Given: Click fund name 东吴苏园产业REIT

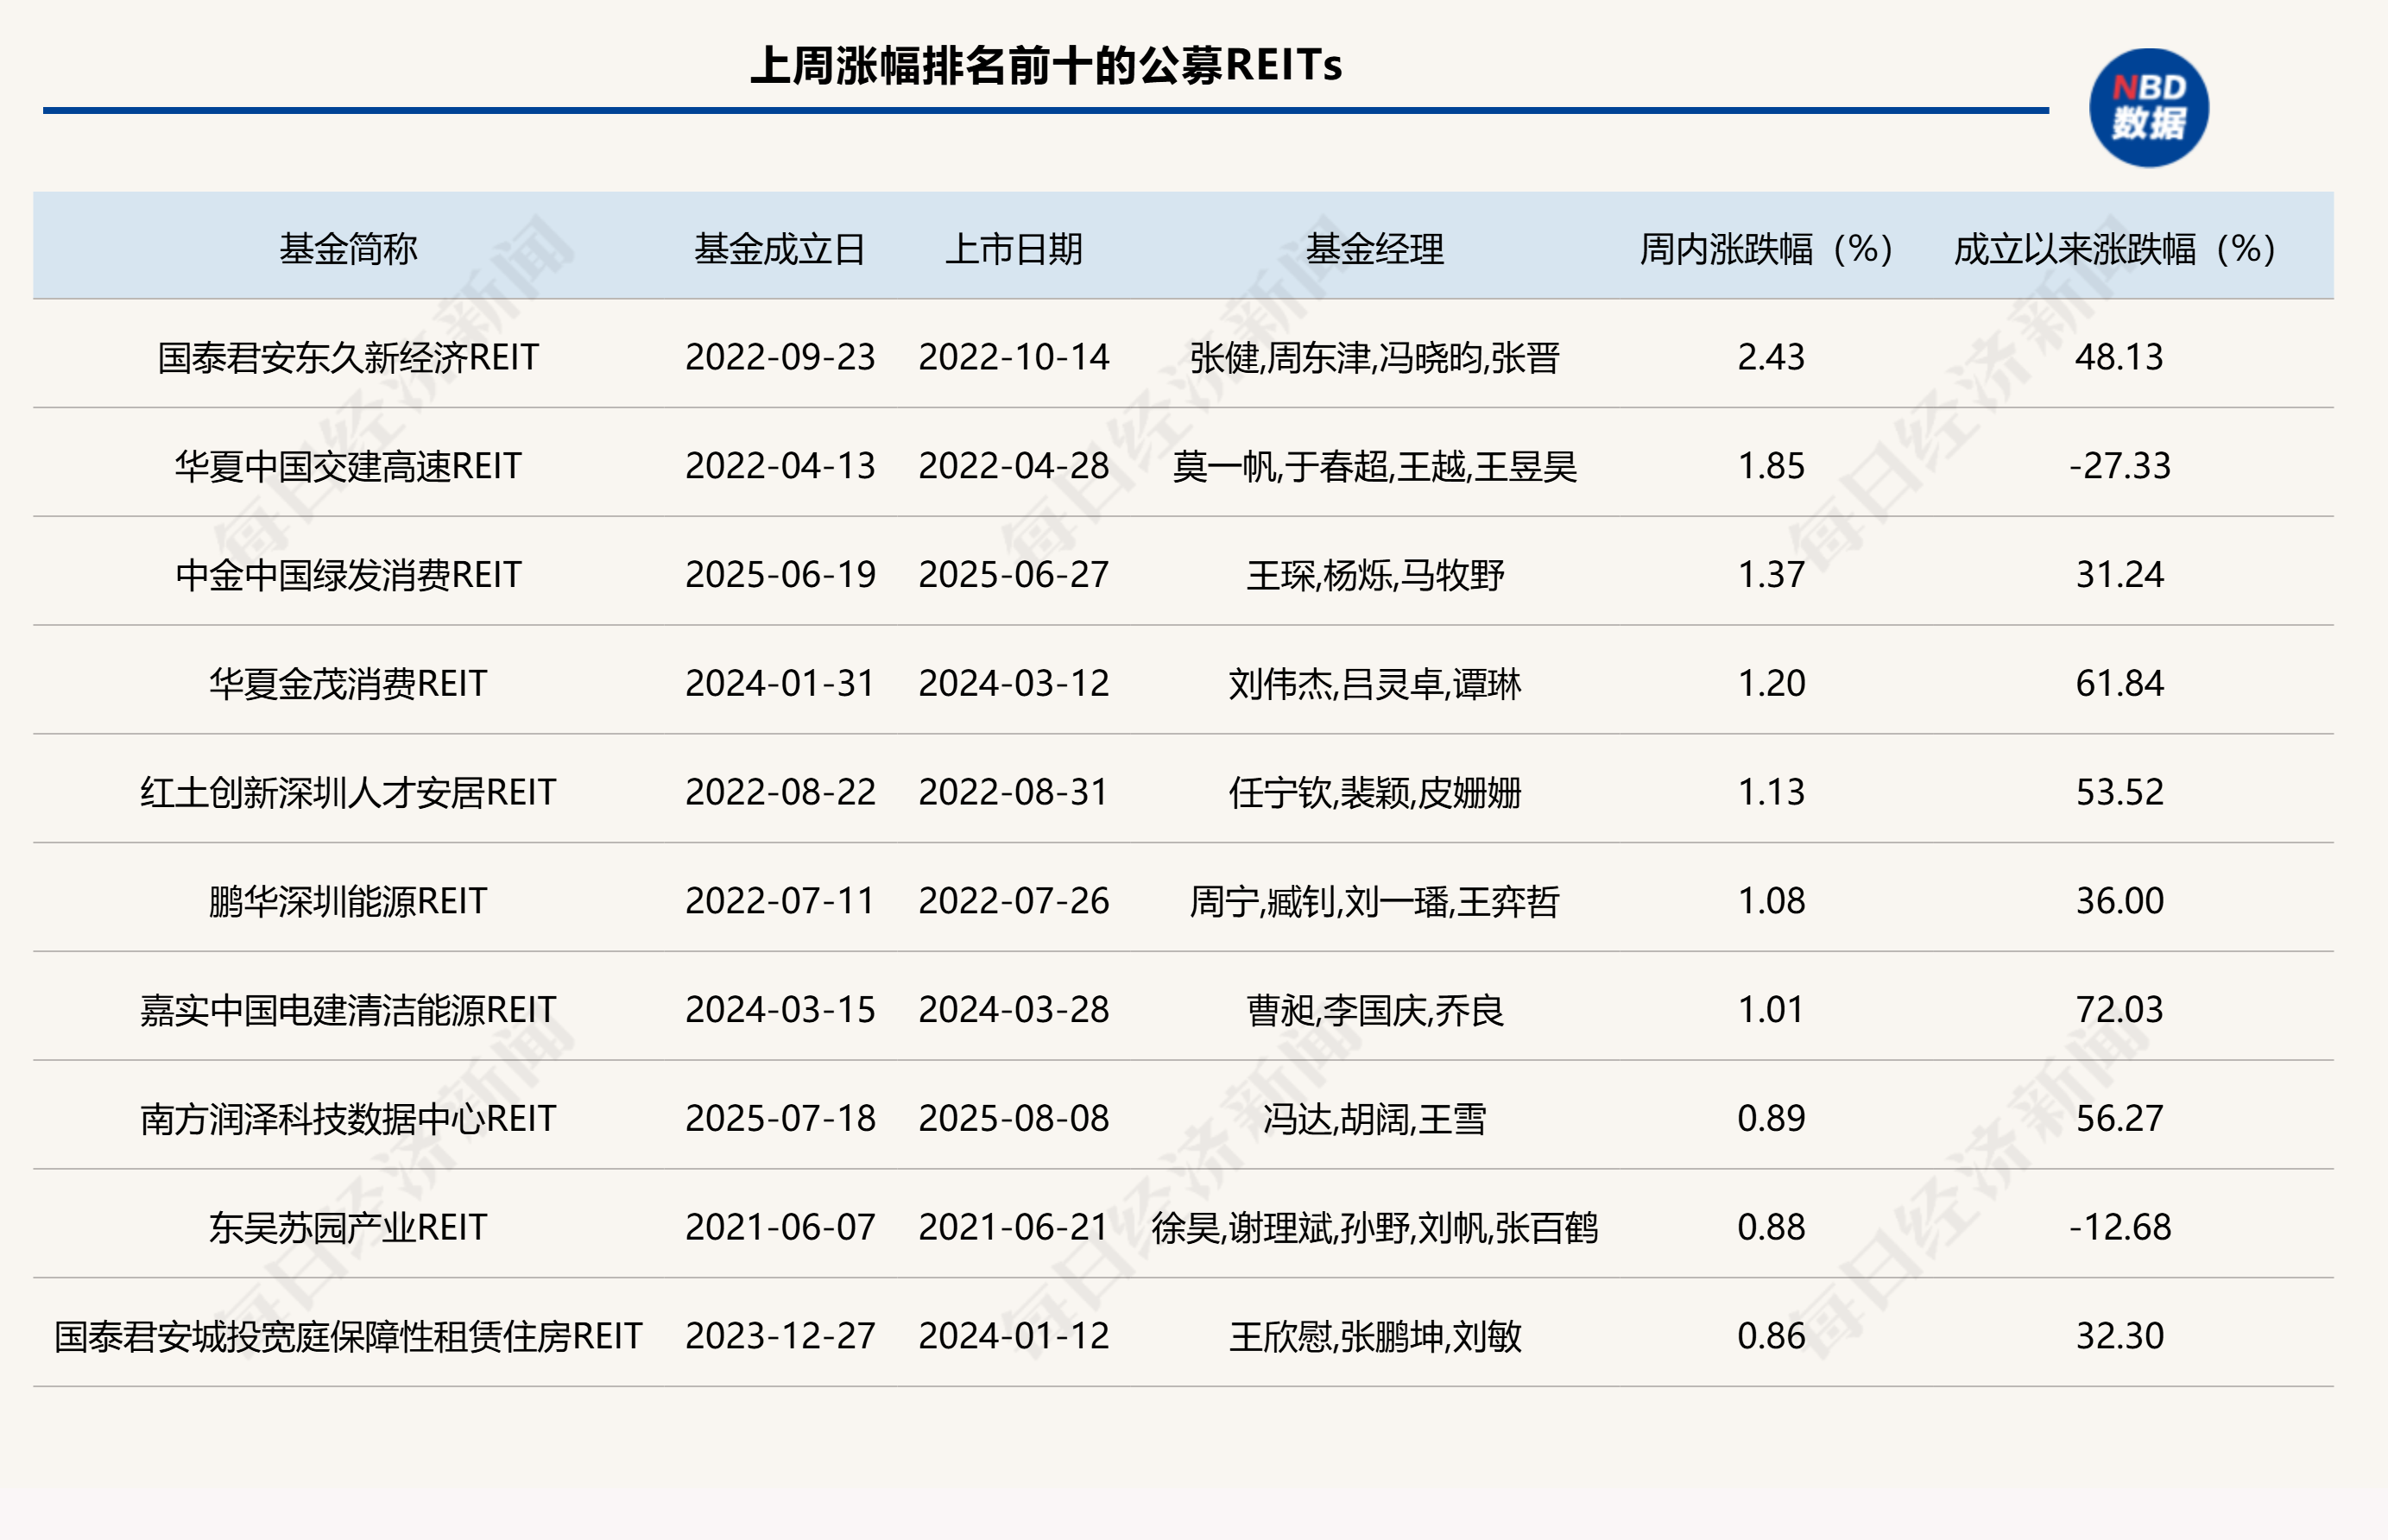Looking at the screenshot, I should [x=348, y=1228].
